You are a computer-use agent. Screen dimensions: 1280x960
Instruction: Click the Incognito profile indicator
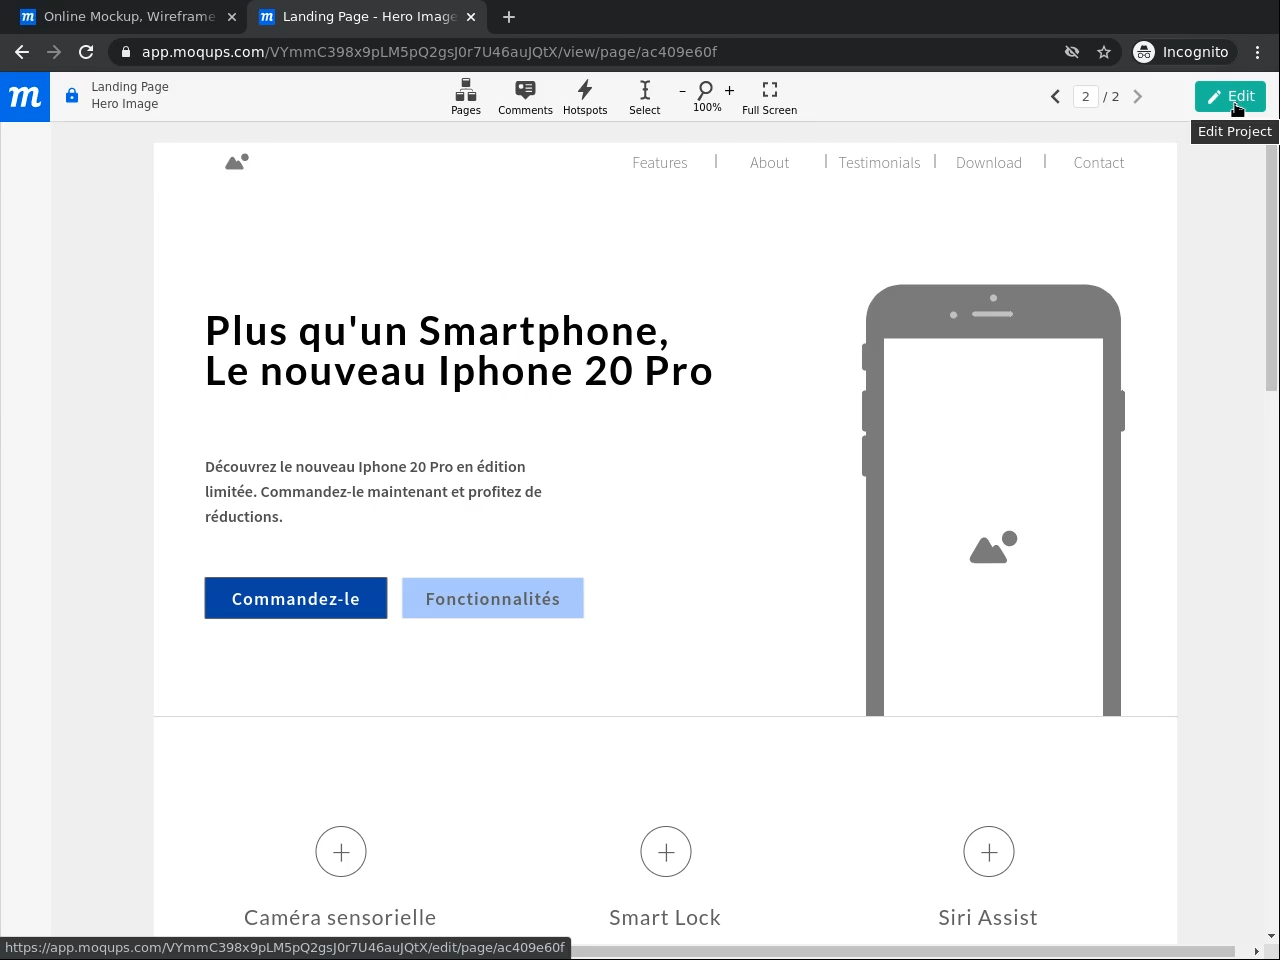pyautogui.click(x=1182, y=52)
